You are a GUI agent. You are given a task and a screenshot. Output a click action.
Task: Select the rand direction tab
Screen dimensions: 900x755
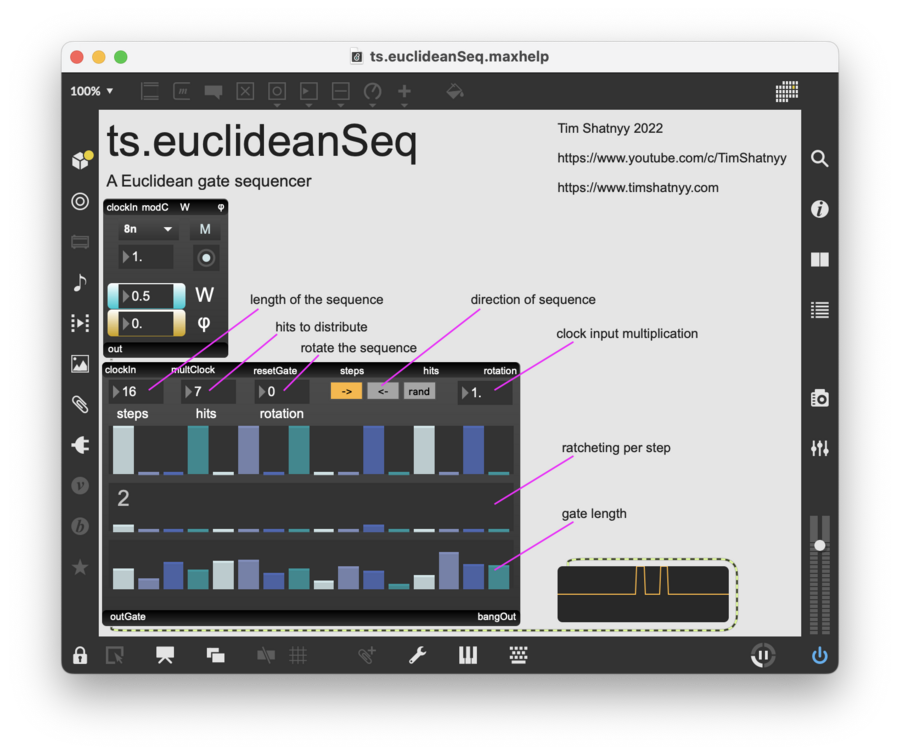[419, 392]
